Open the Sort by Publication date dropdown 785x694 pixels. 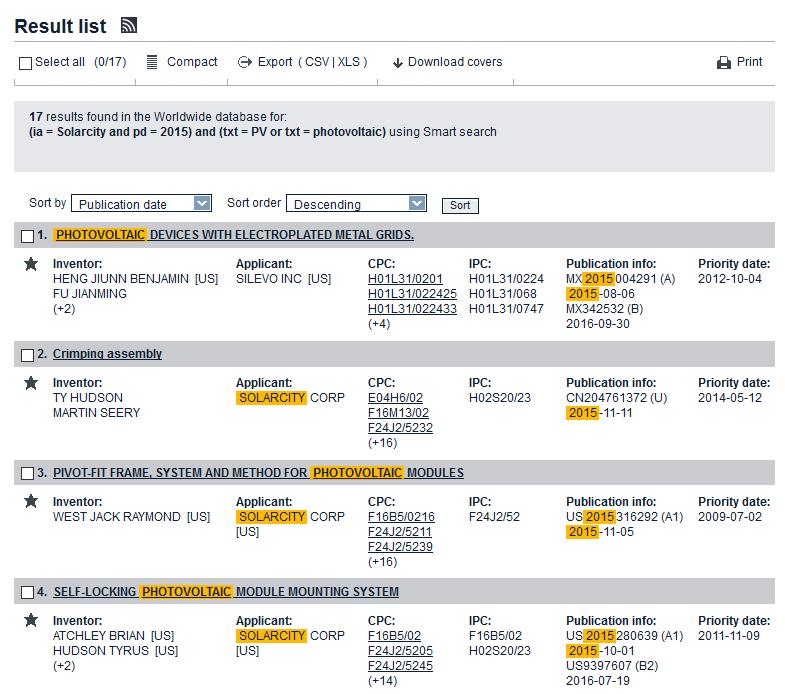click(141, 203)
